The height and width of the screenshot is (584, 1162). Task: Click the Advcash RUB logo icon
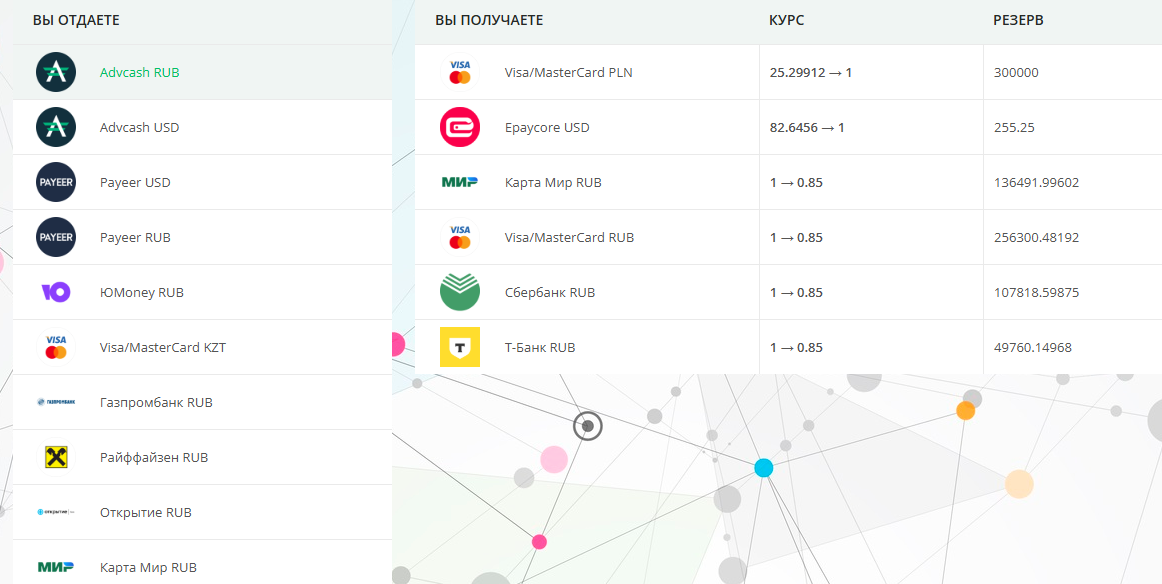(x=56, y=73)
